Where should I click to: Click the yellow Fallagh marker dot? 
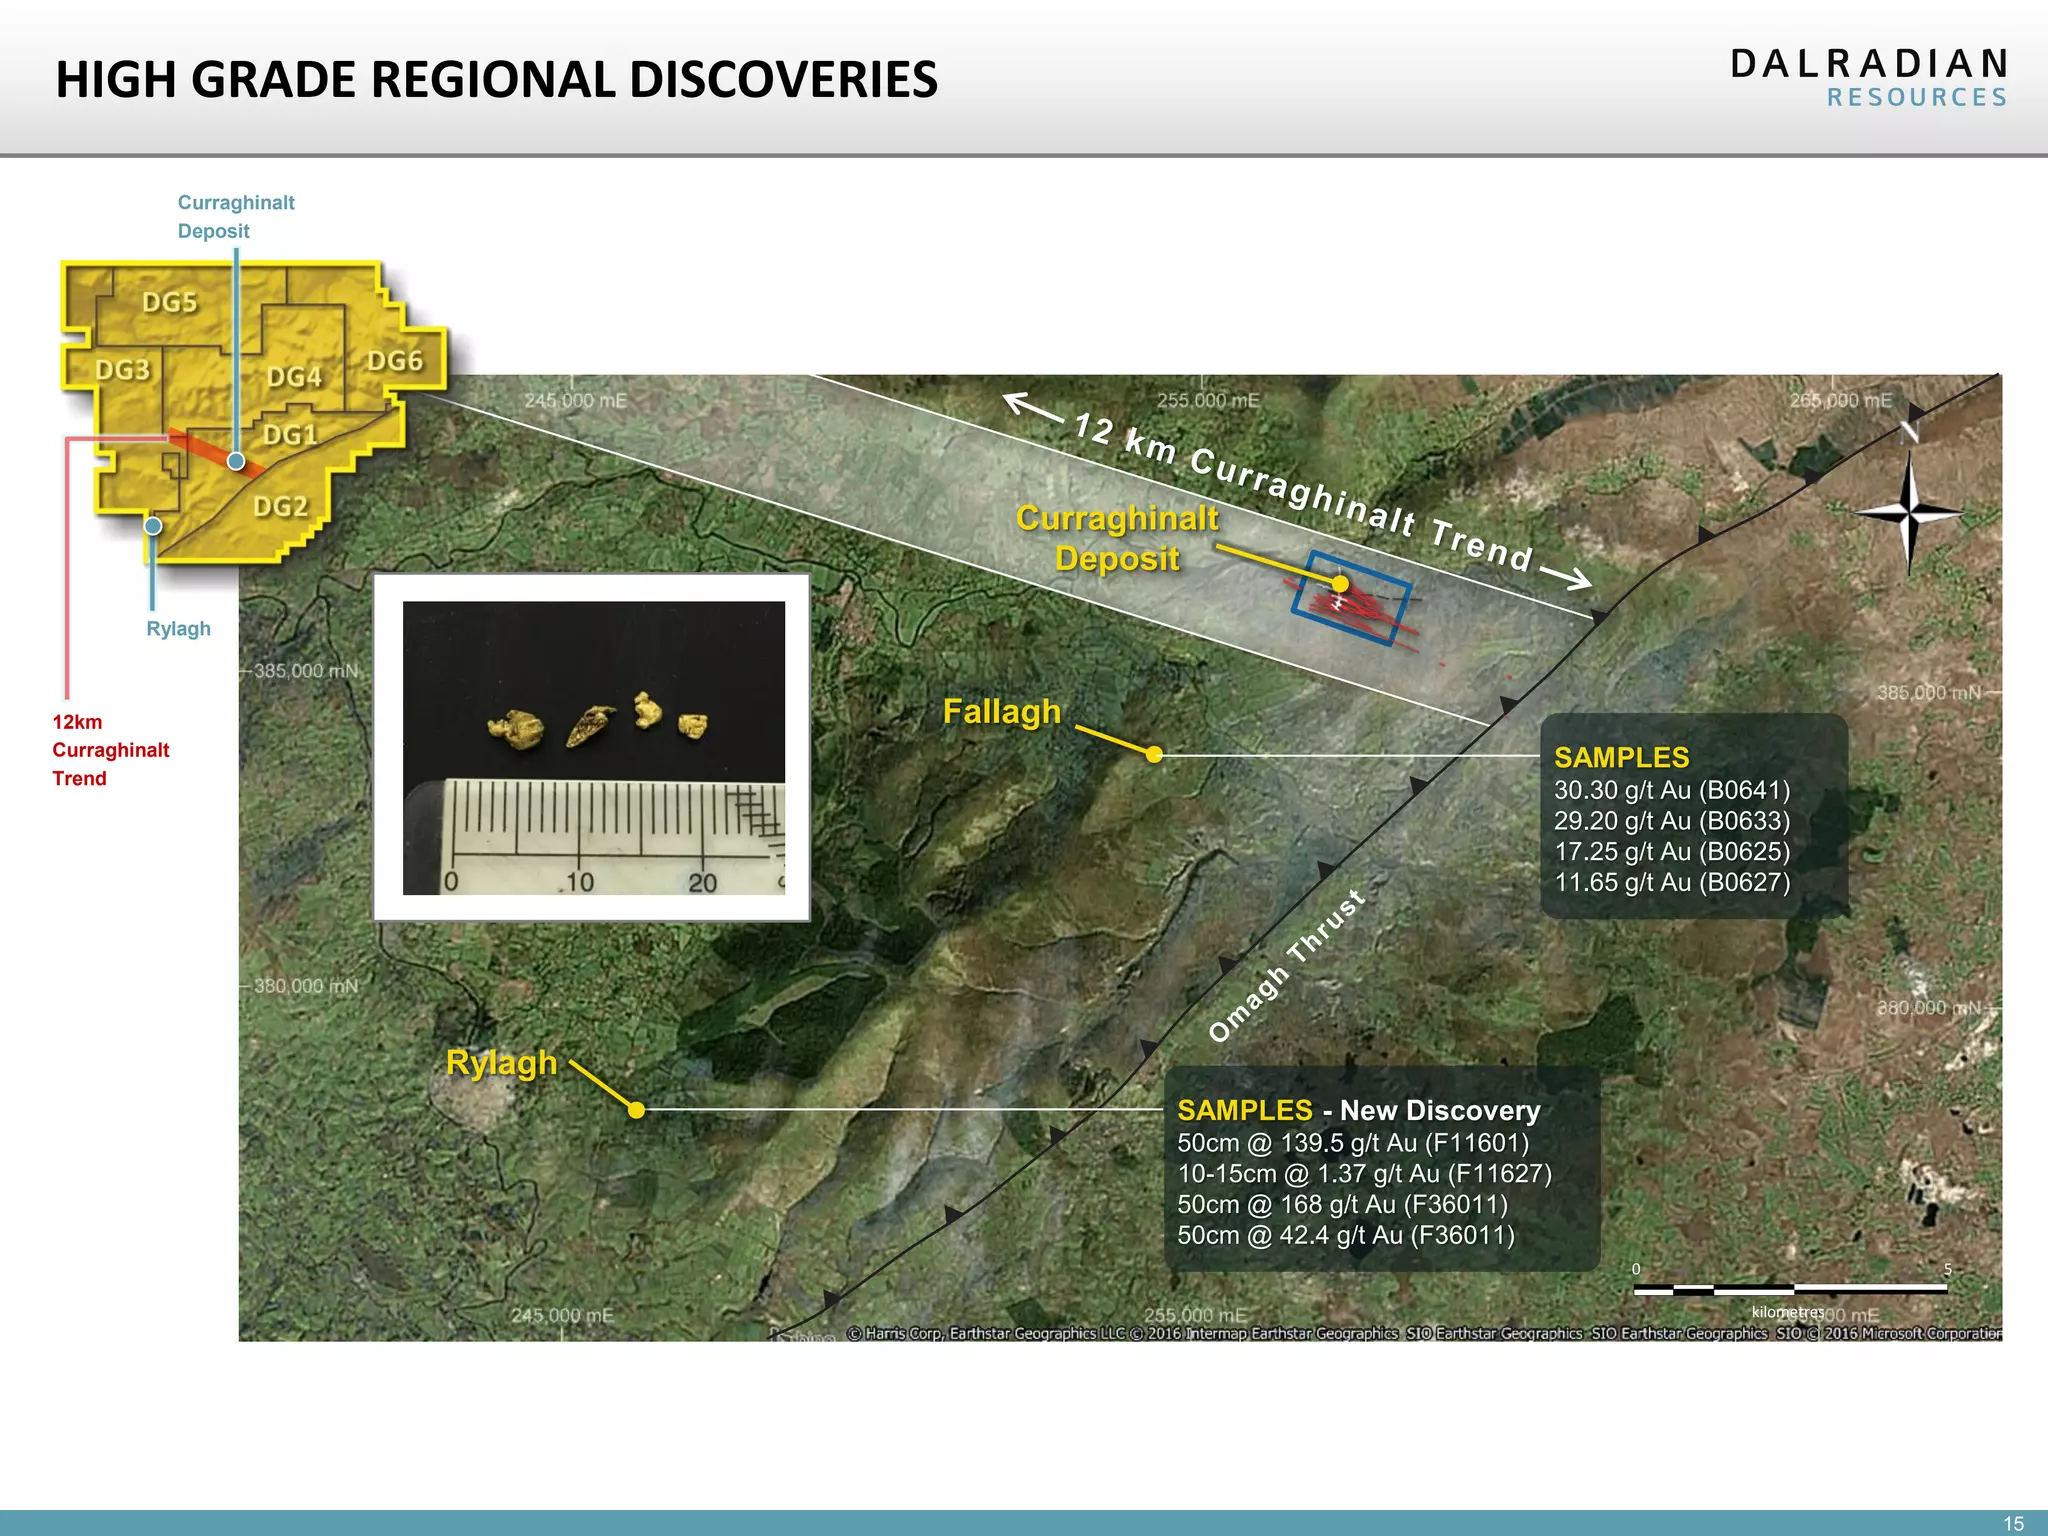1154,754
